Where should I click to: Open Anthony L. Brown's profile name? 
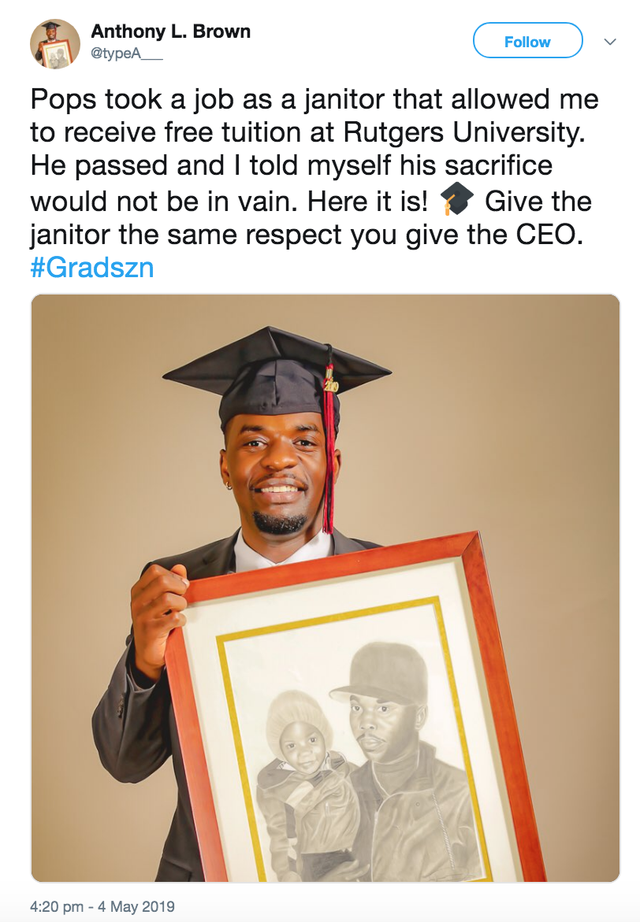171,31
